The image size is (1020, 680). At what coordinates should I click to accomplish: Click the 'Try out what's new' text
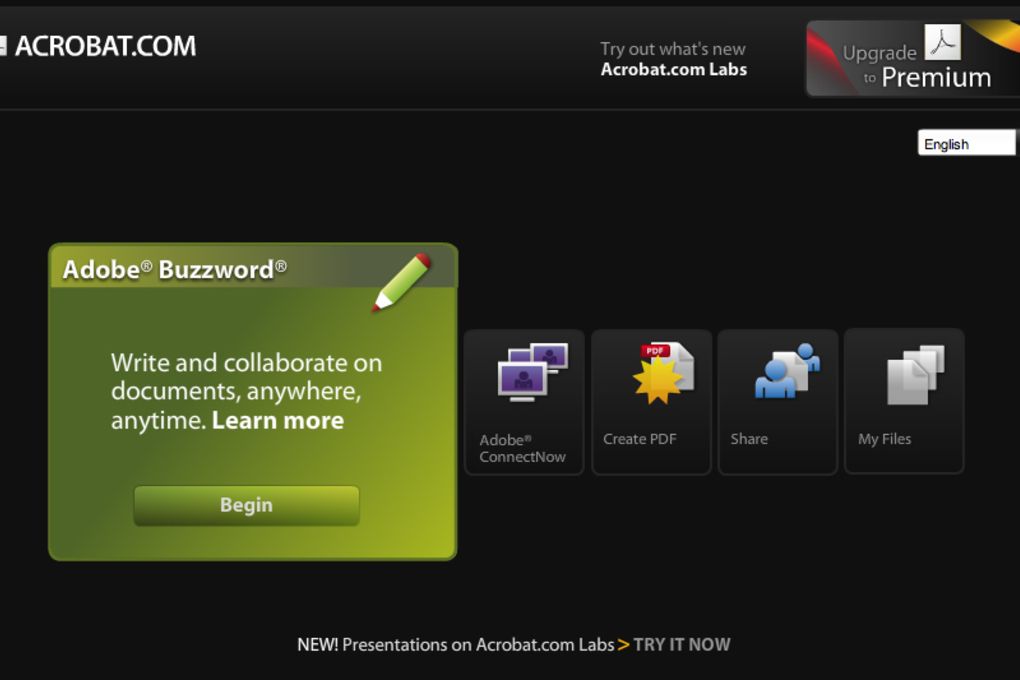[x=673, y=49]
